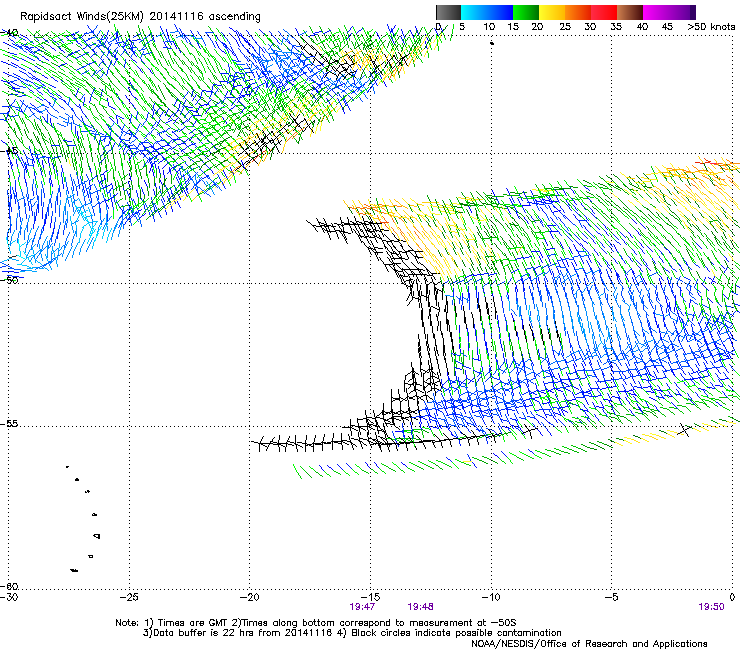Viewport: 740px width, 650px height.
Task: Click the brown 35-40 knots legend color
Action: [630, 12]
